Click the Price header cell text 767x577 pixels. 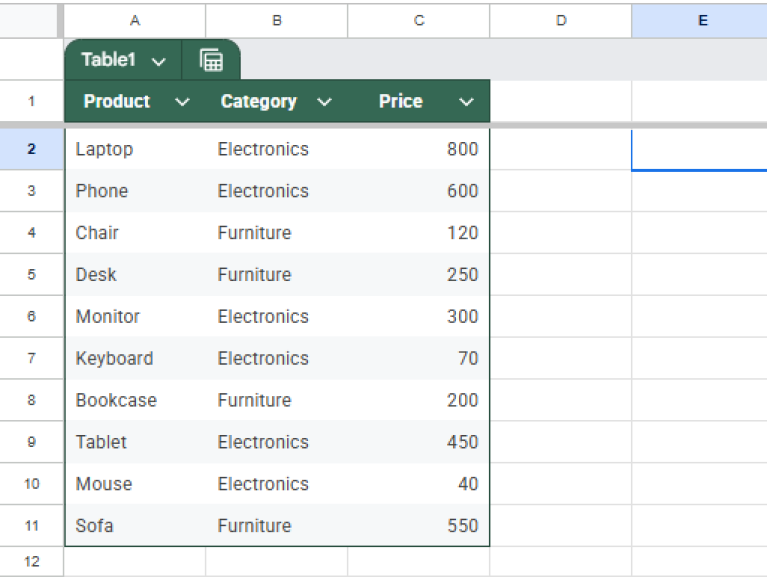tap(400, 102)
